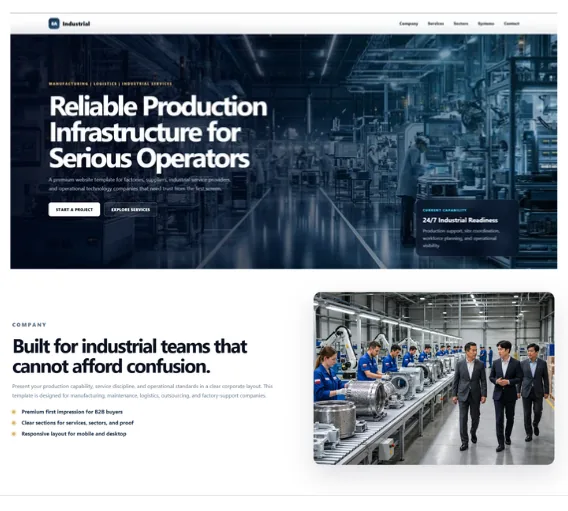Click the bullet dot beside 'Responsive layout'
The width and height of the screenshot is (568, 511).
point(14,433)
